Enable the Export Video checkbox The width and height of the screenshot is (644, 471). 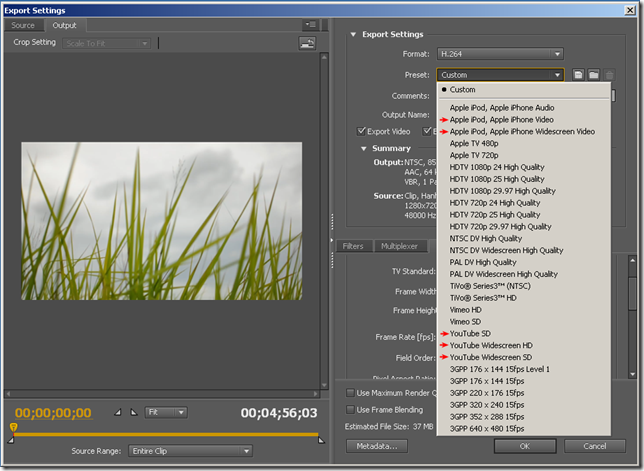tap(363, 131)
